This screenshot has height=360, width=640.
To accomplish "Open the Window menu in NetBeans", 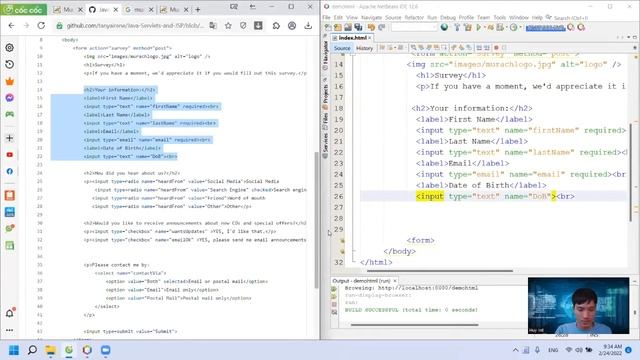I will [519, 18].
